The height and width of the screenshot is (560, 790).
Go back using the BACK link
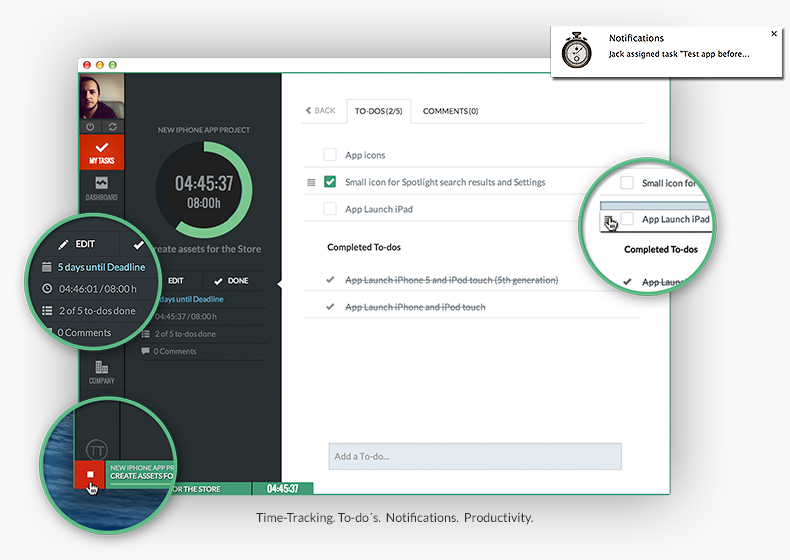click(320, 110)
